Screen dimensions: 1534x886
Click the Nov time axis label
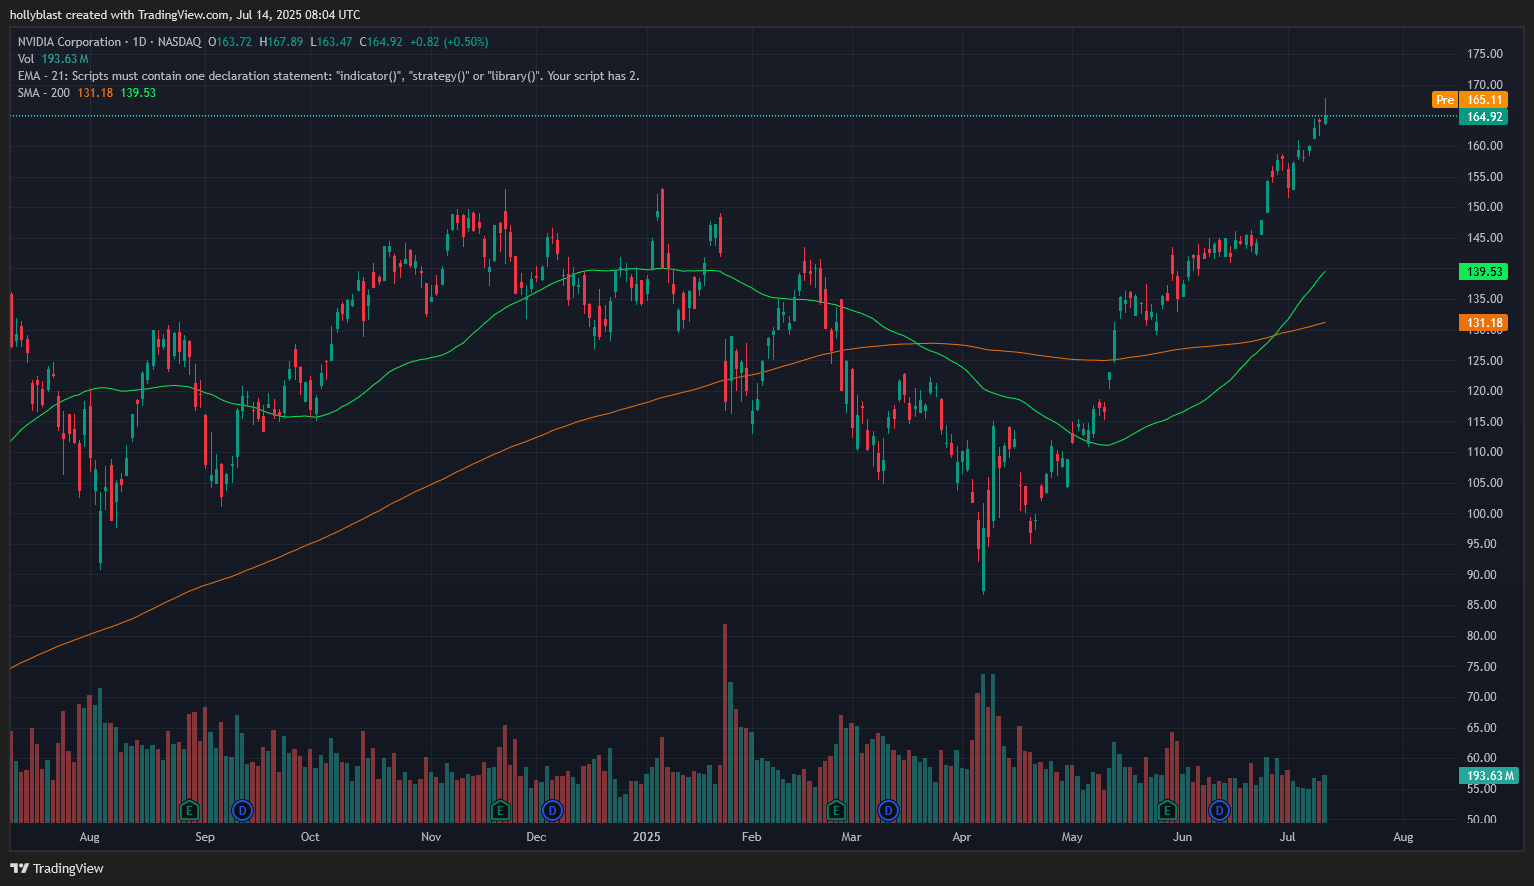tap(431, 837)
